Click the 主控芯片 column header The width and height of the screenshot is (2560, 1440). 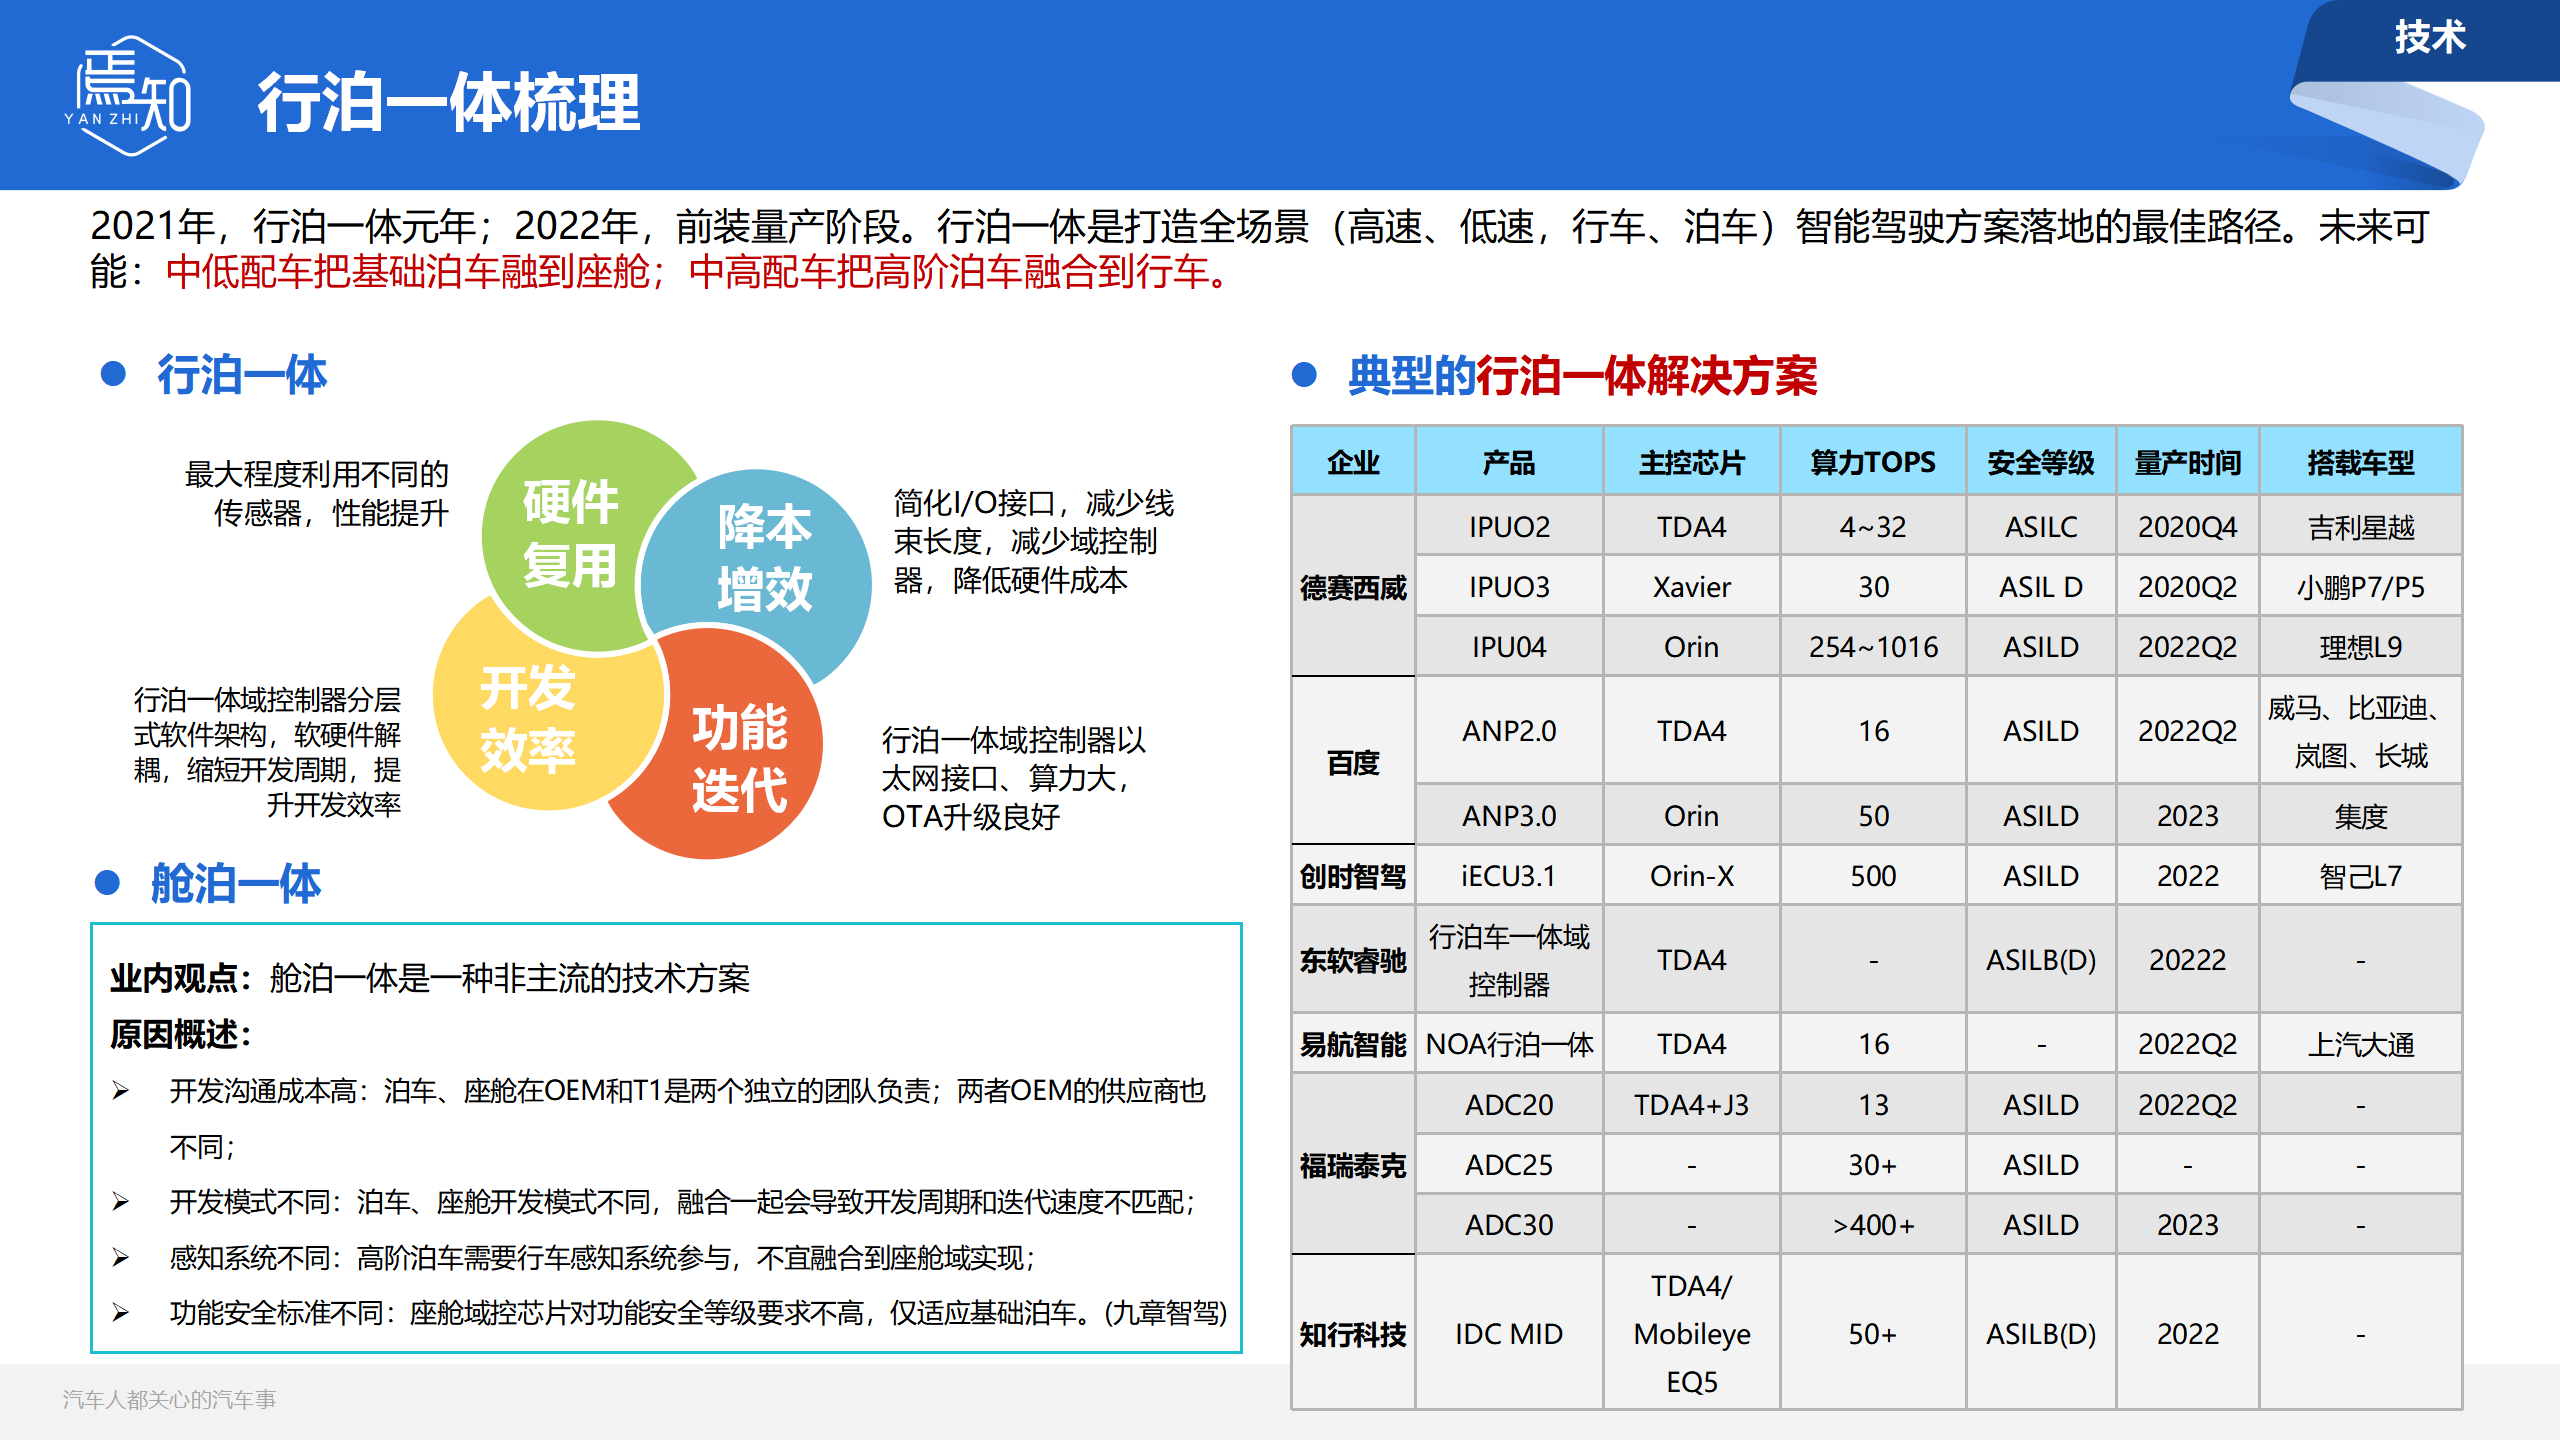point(1691,462)
